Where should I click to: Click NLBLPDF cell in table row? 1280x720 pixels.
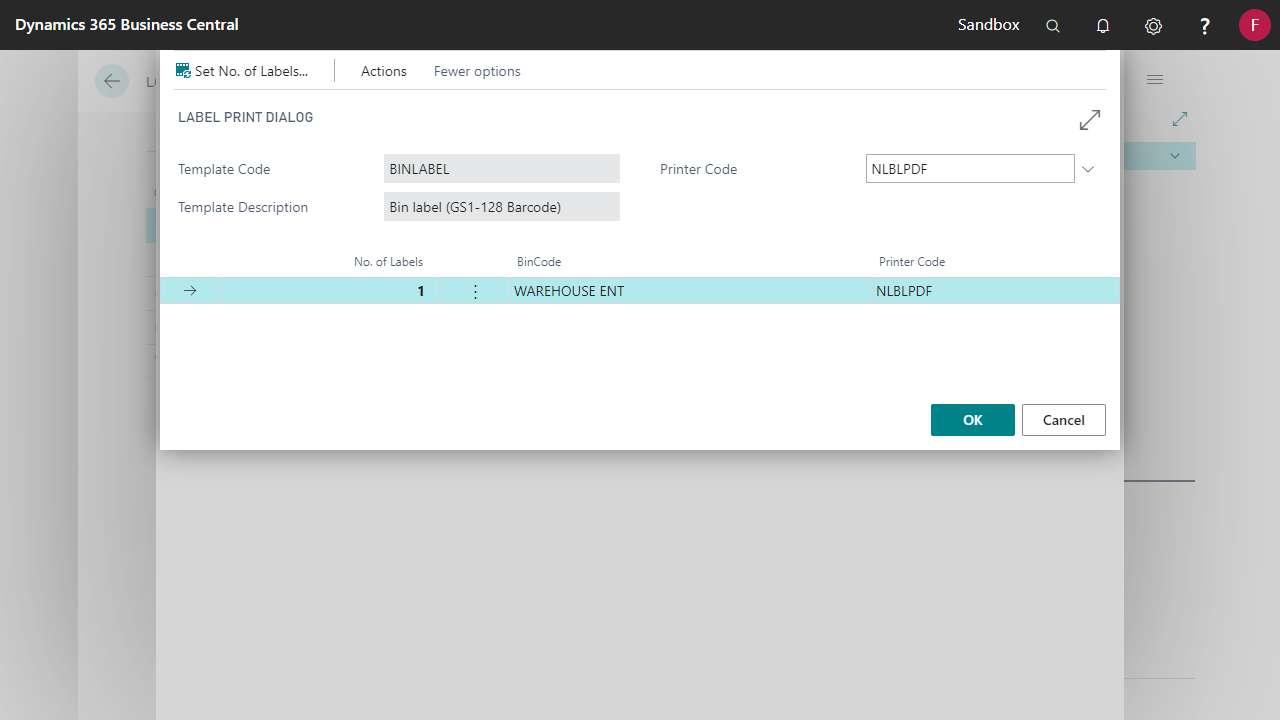click(904, 291)
